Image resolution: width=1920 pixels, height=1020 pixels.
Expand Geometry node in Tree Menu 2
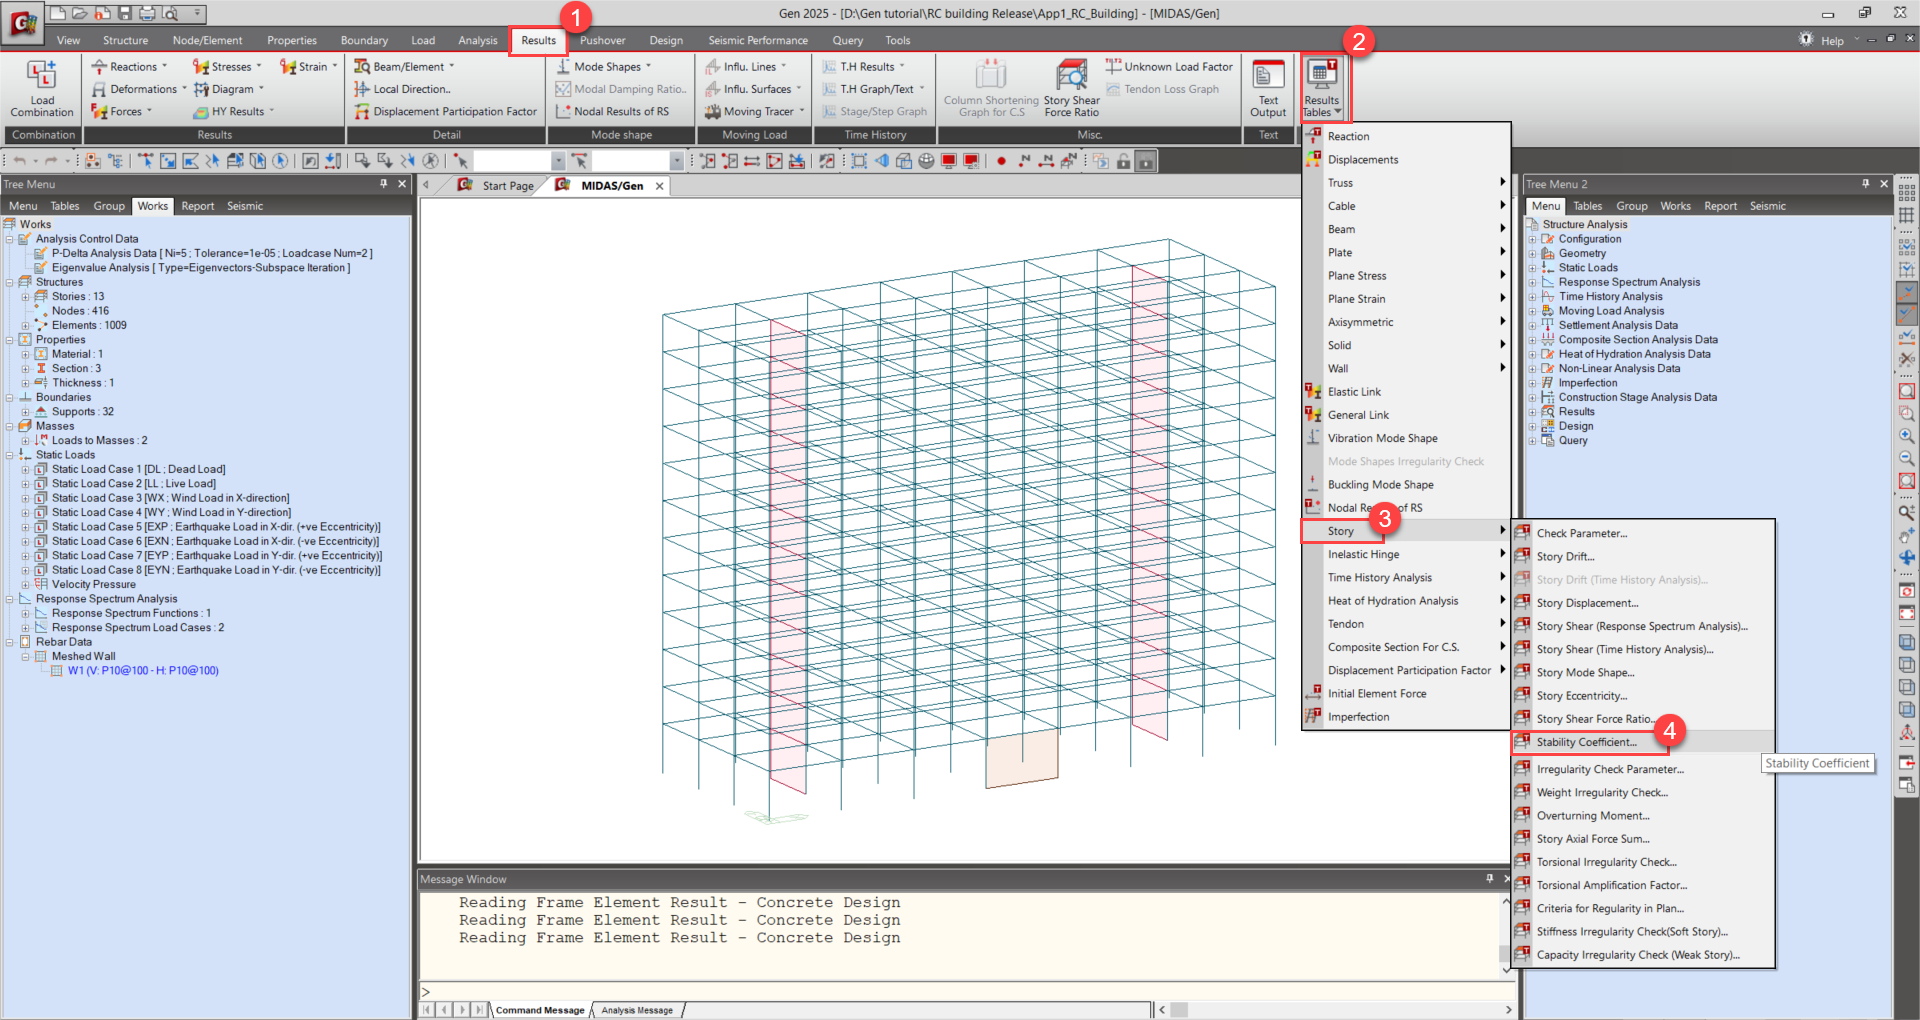click(x=1532, y=254)
